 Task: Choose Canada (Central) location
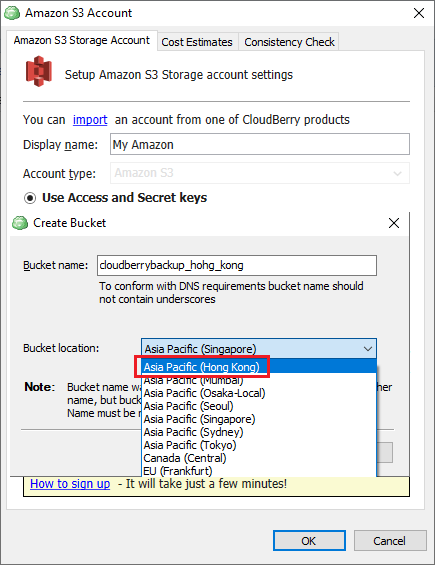coord(259,458)
